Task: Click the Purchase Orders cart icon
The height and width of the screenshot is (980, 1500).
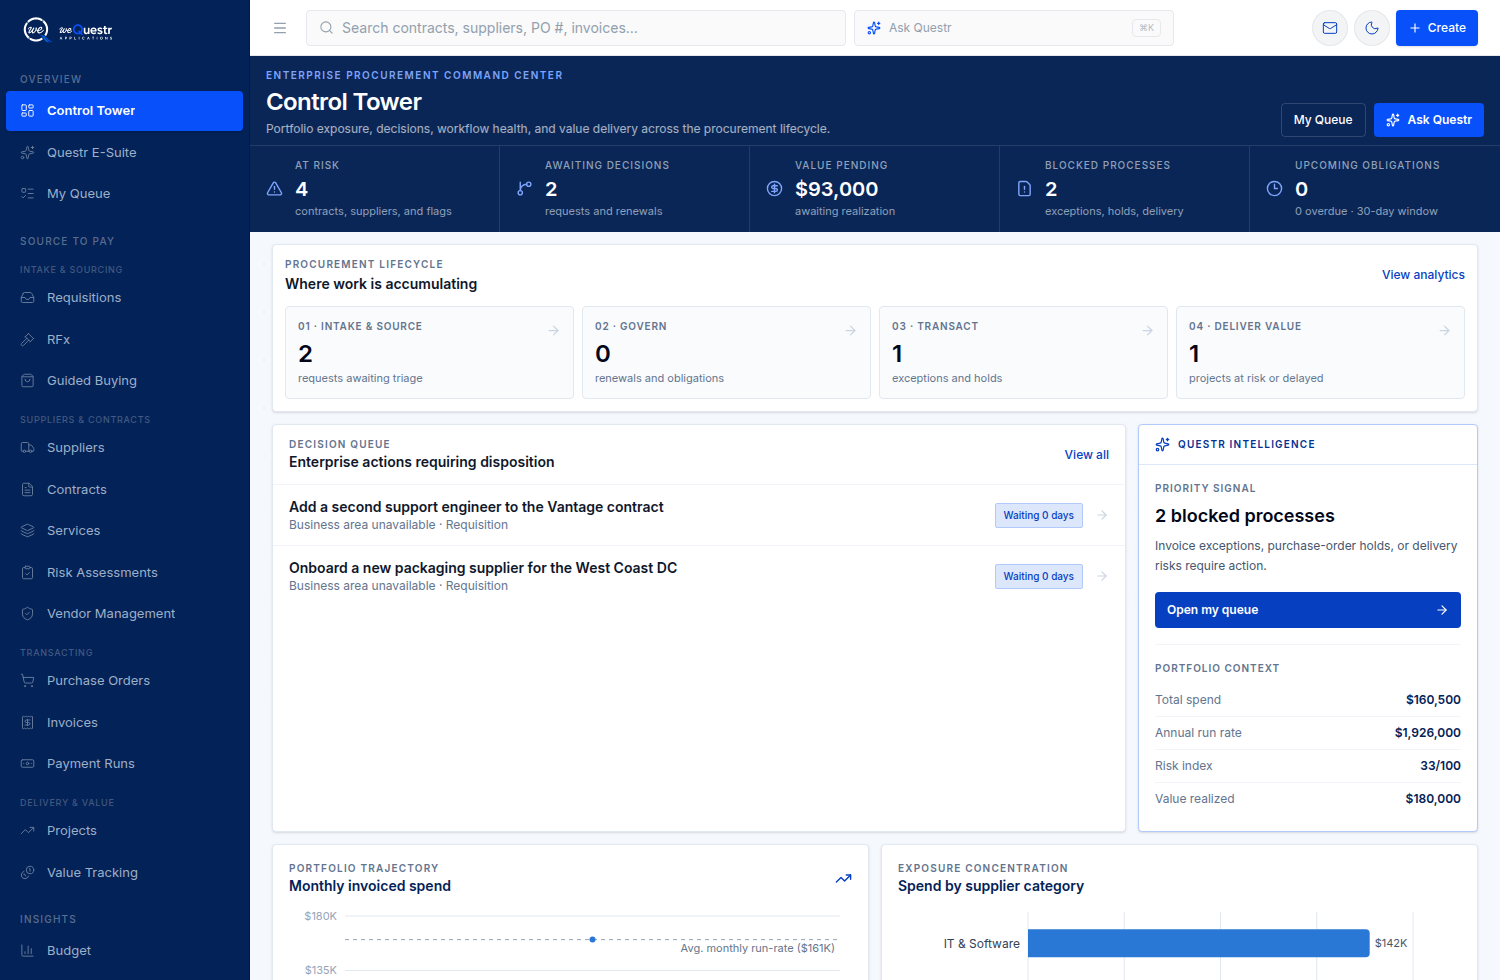Action: [x=28, y=681]
